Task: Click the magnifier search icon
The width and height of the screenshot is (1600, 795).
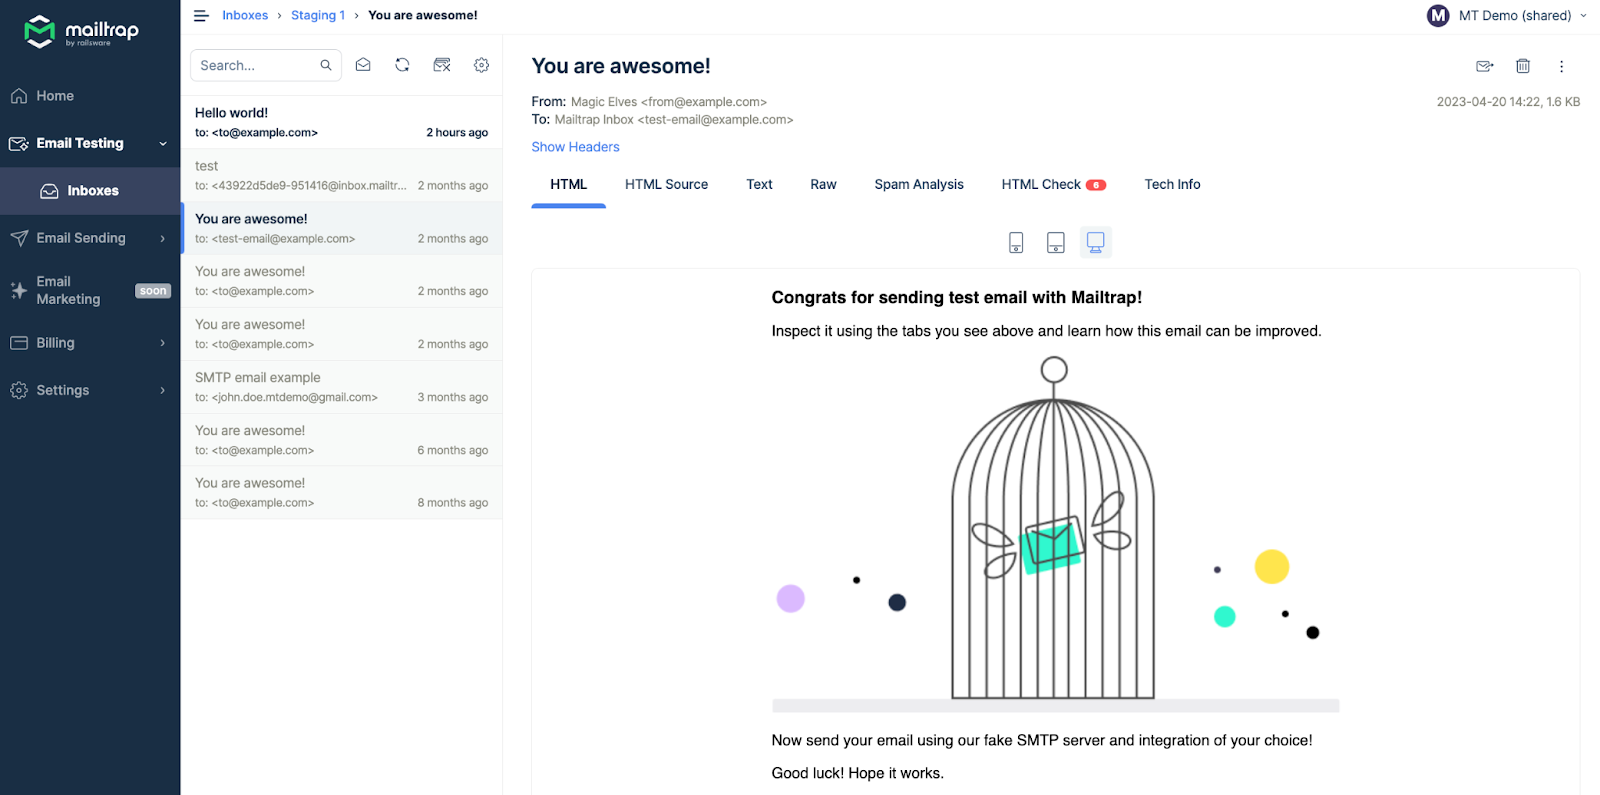Action: (326, 65)
